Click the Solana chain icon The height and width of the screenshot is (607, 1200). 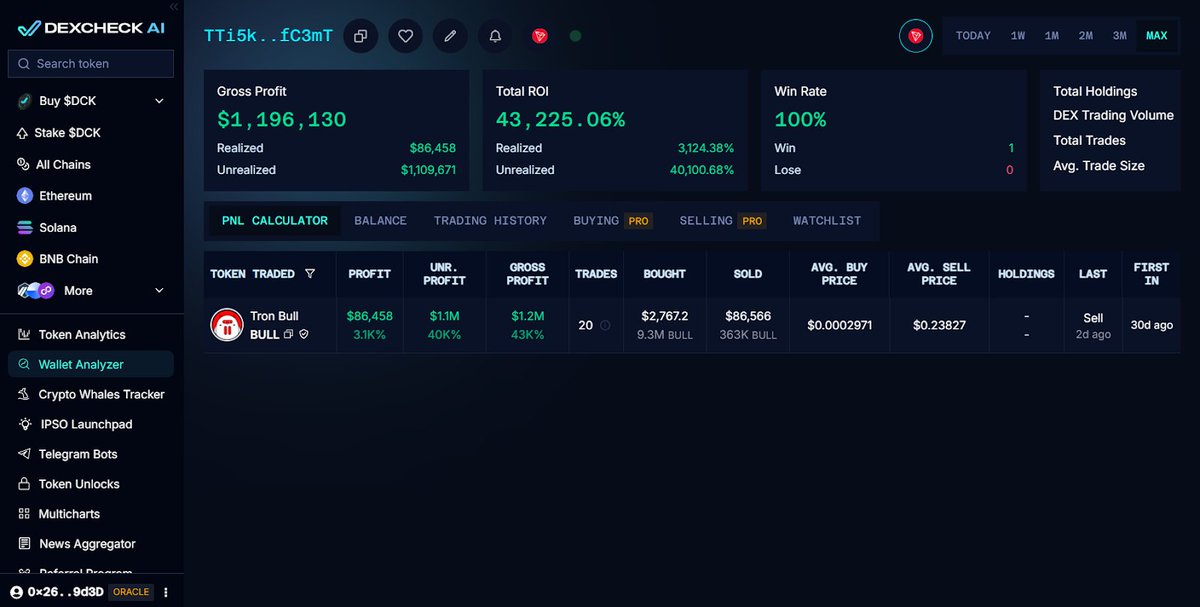[x=24, y=228]
